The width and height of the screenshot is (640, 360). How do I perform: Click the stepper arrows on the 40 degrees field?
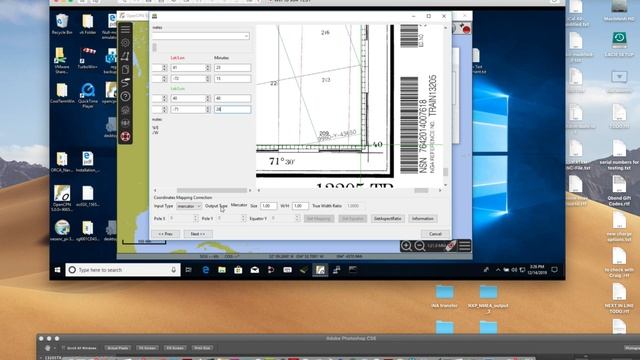[x=208, y=98]
